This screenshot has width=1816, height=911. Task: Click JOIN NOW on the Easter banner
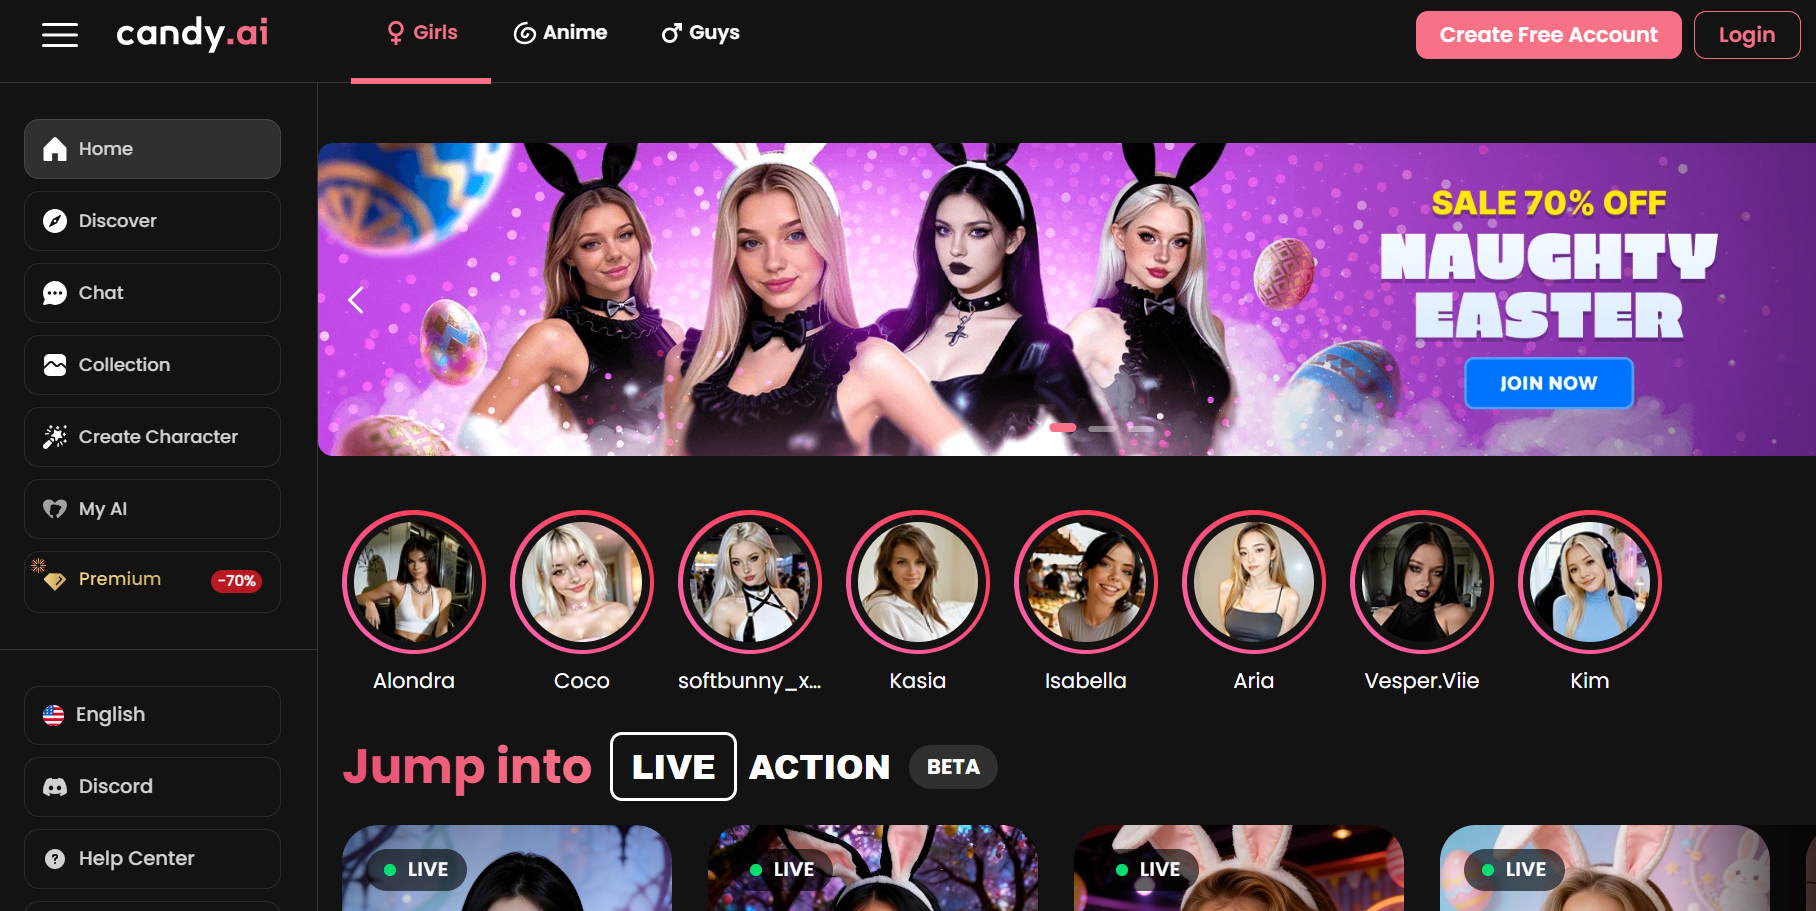[1549, 383]
